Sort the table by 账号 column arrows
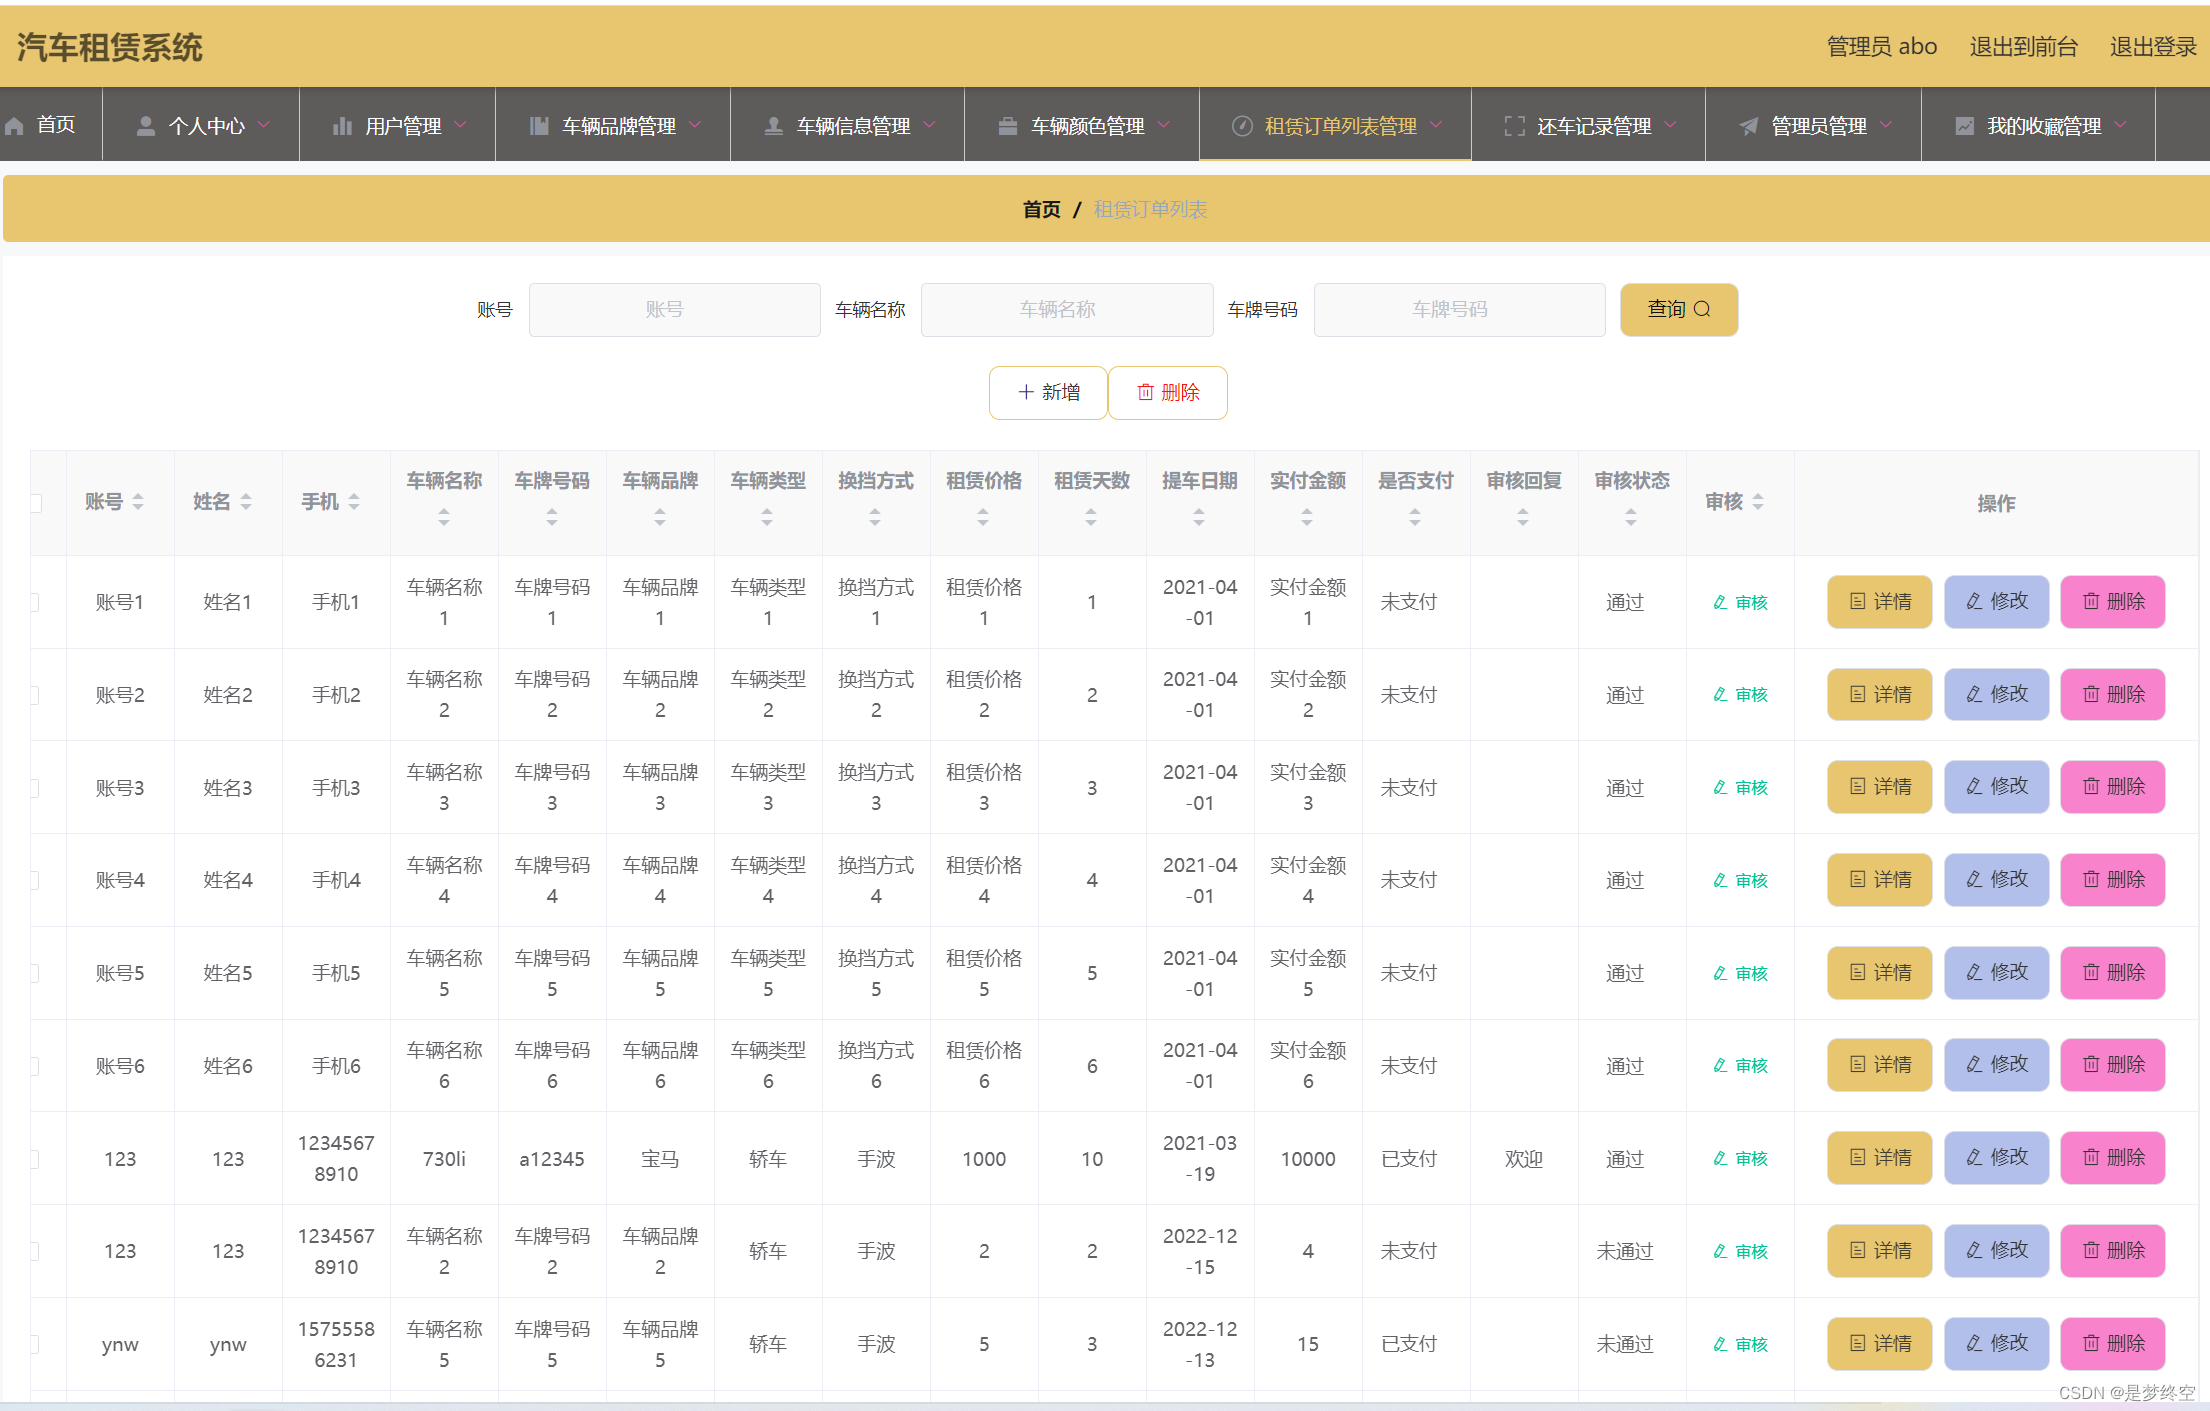 pyautogui.click(x=138, y=501)
